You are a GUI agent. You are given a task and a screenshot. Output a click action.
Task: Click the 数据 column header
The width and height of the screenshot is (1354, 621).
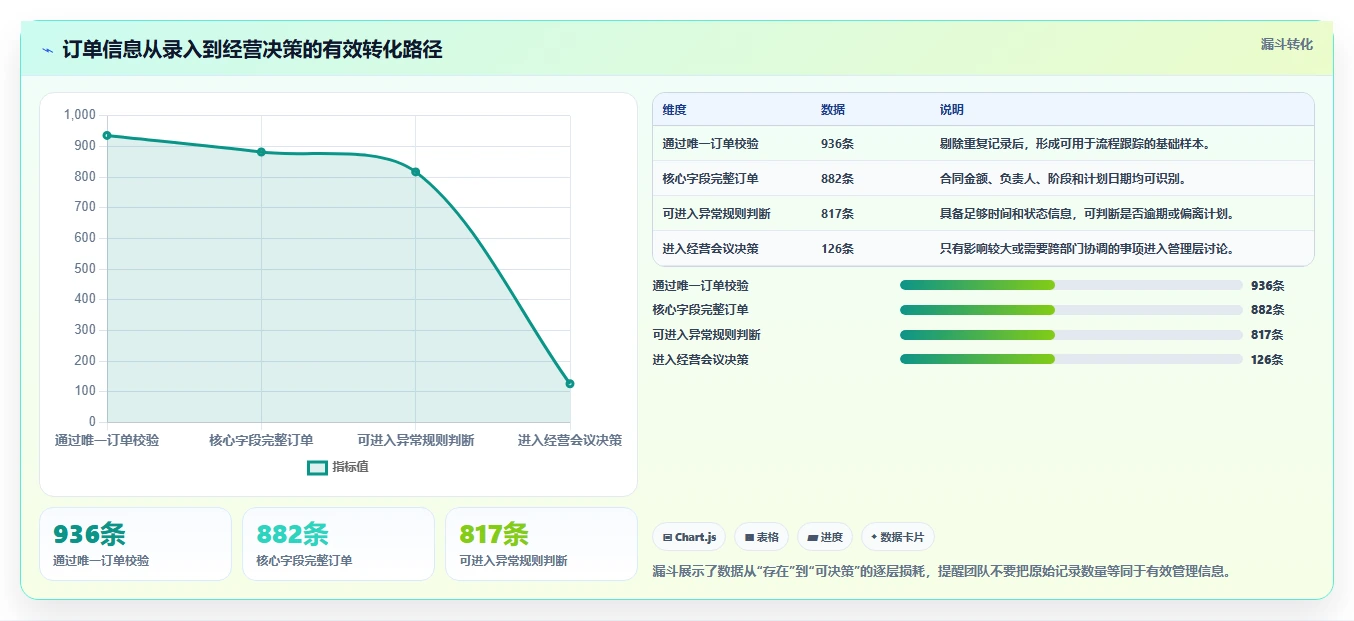(x=833, y=110)
